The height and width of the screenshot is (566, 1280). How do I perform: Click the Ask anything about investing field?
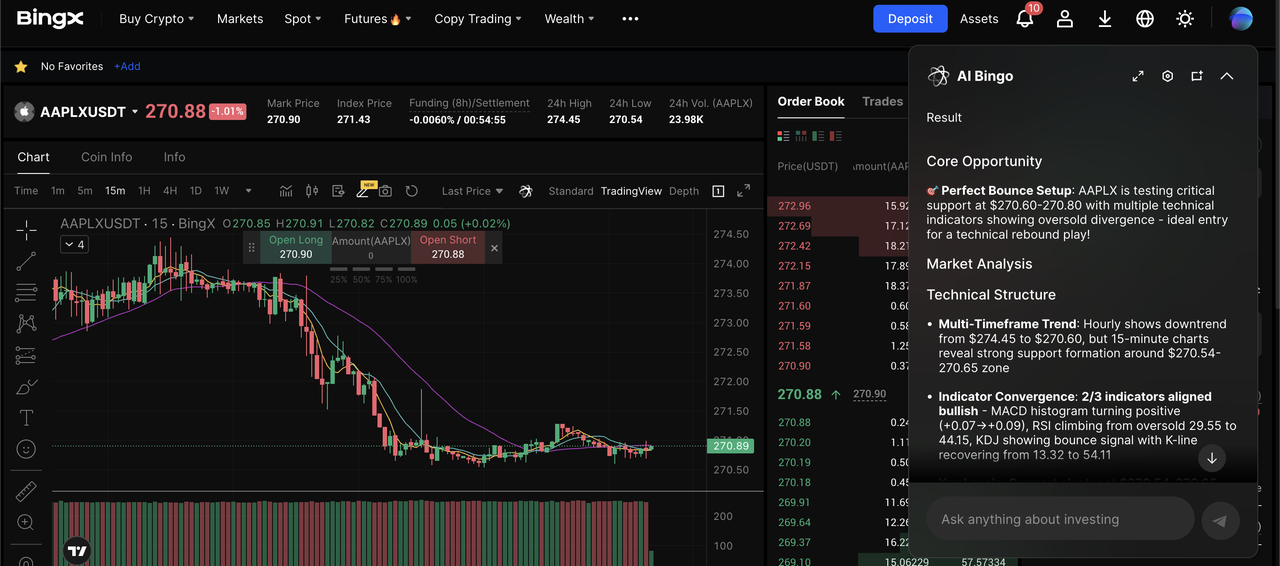pos(1060,519)
